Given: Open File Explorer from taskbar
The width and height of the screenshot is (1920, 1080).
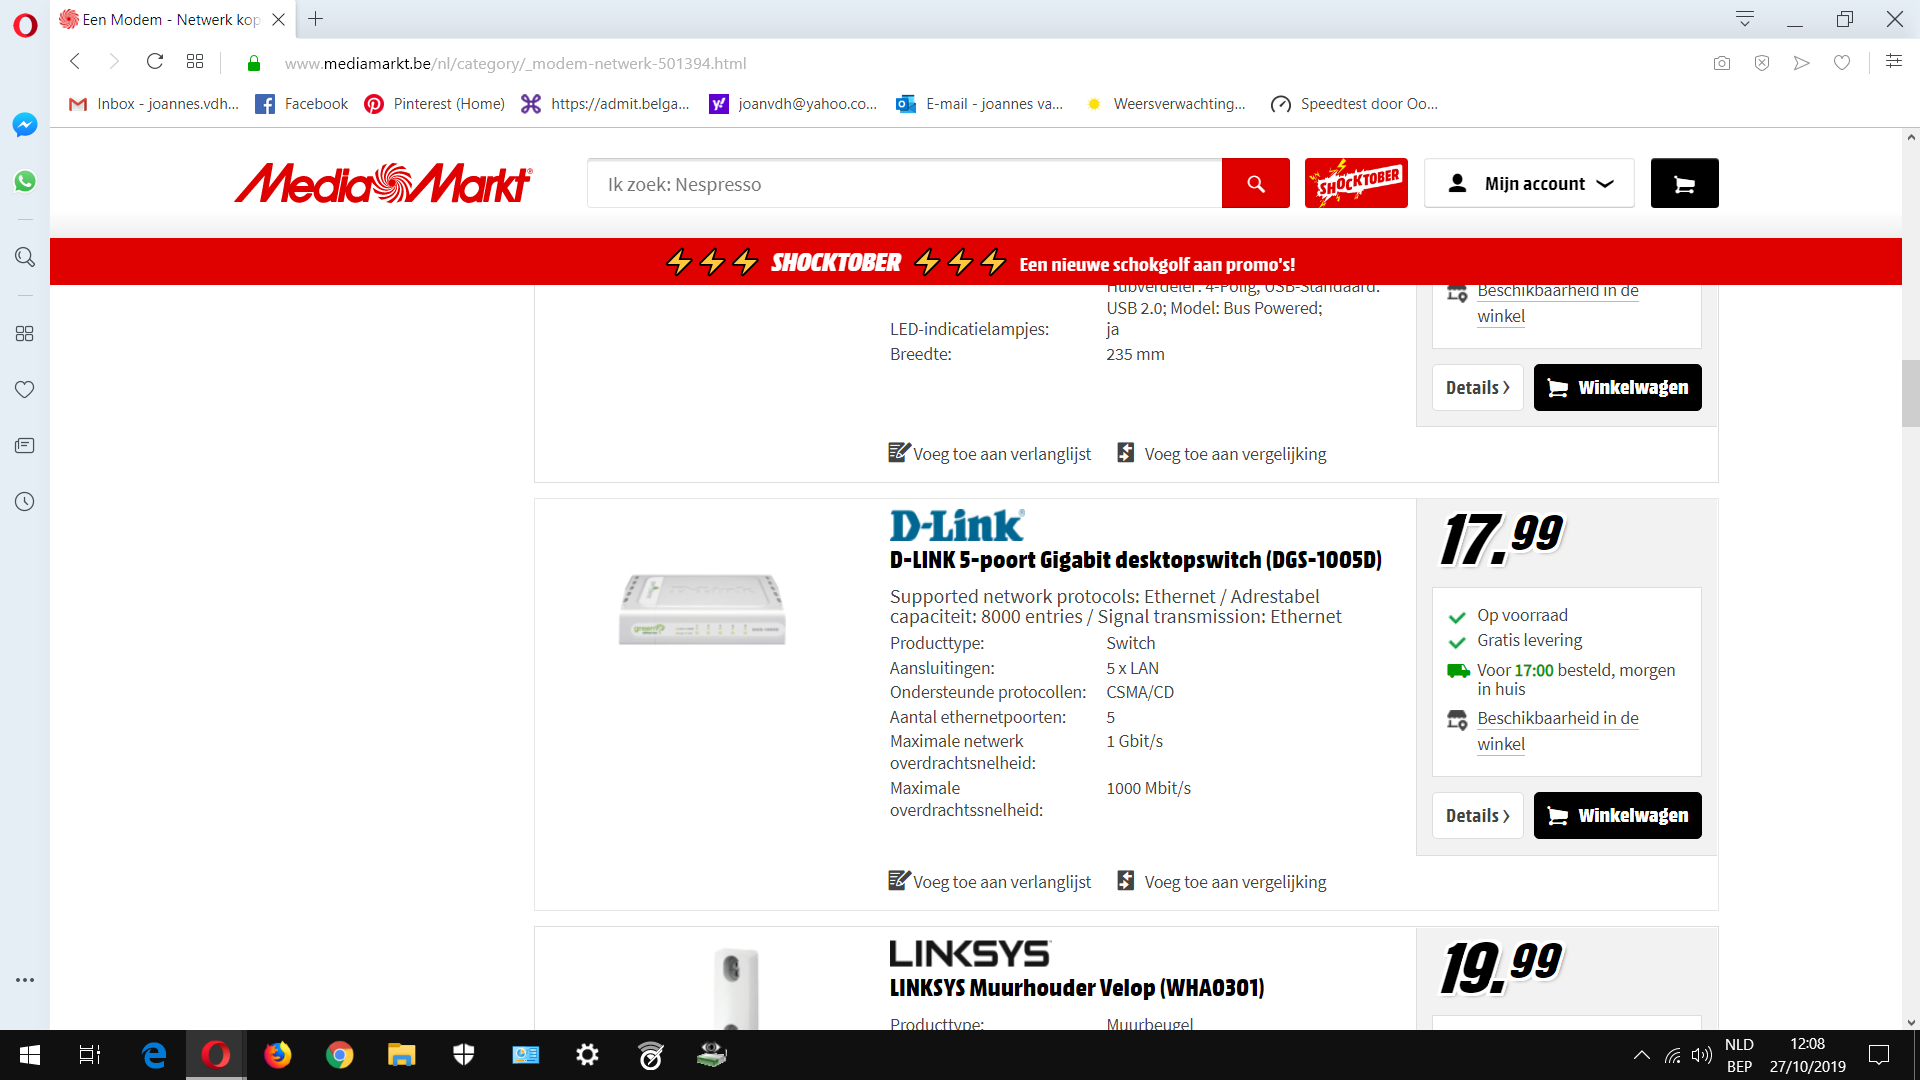Looking at the screenshot, I should (401, 1055).
